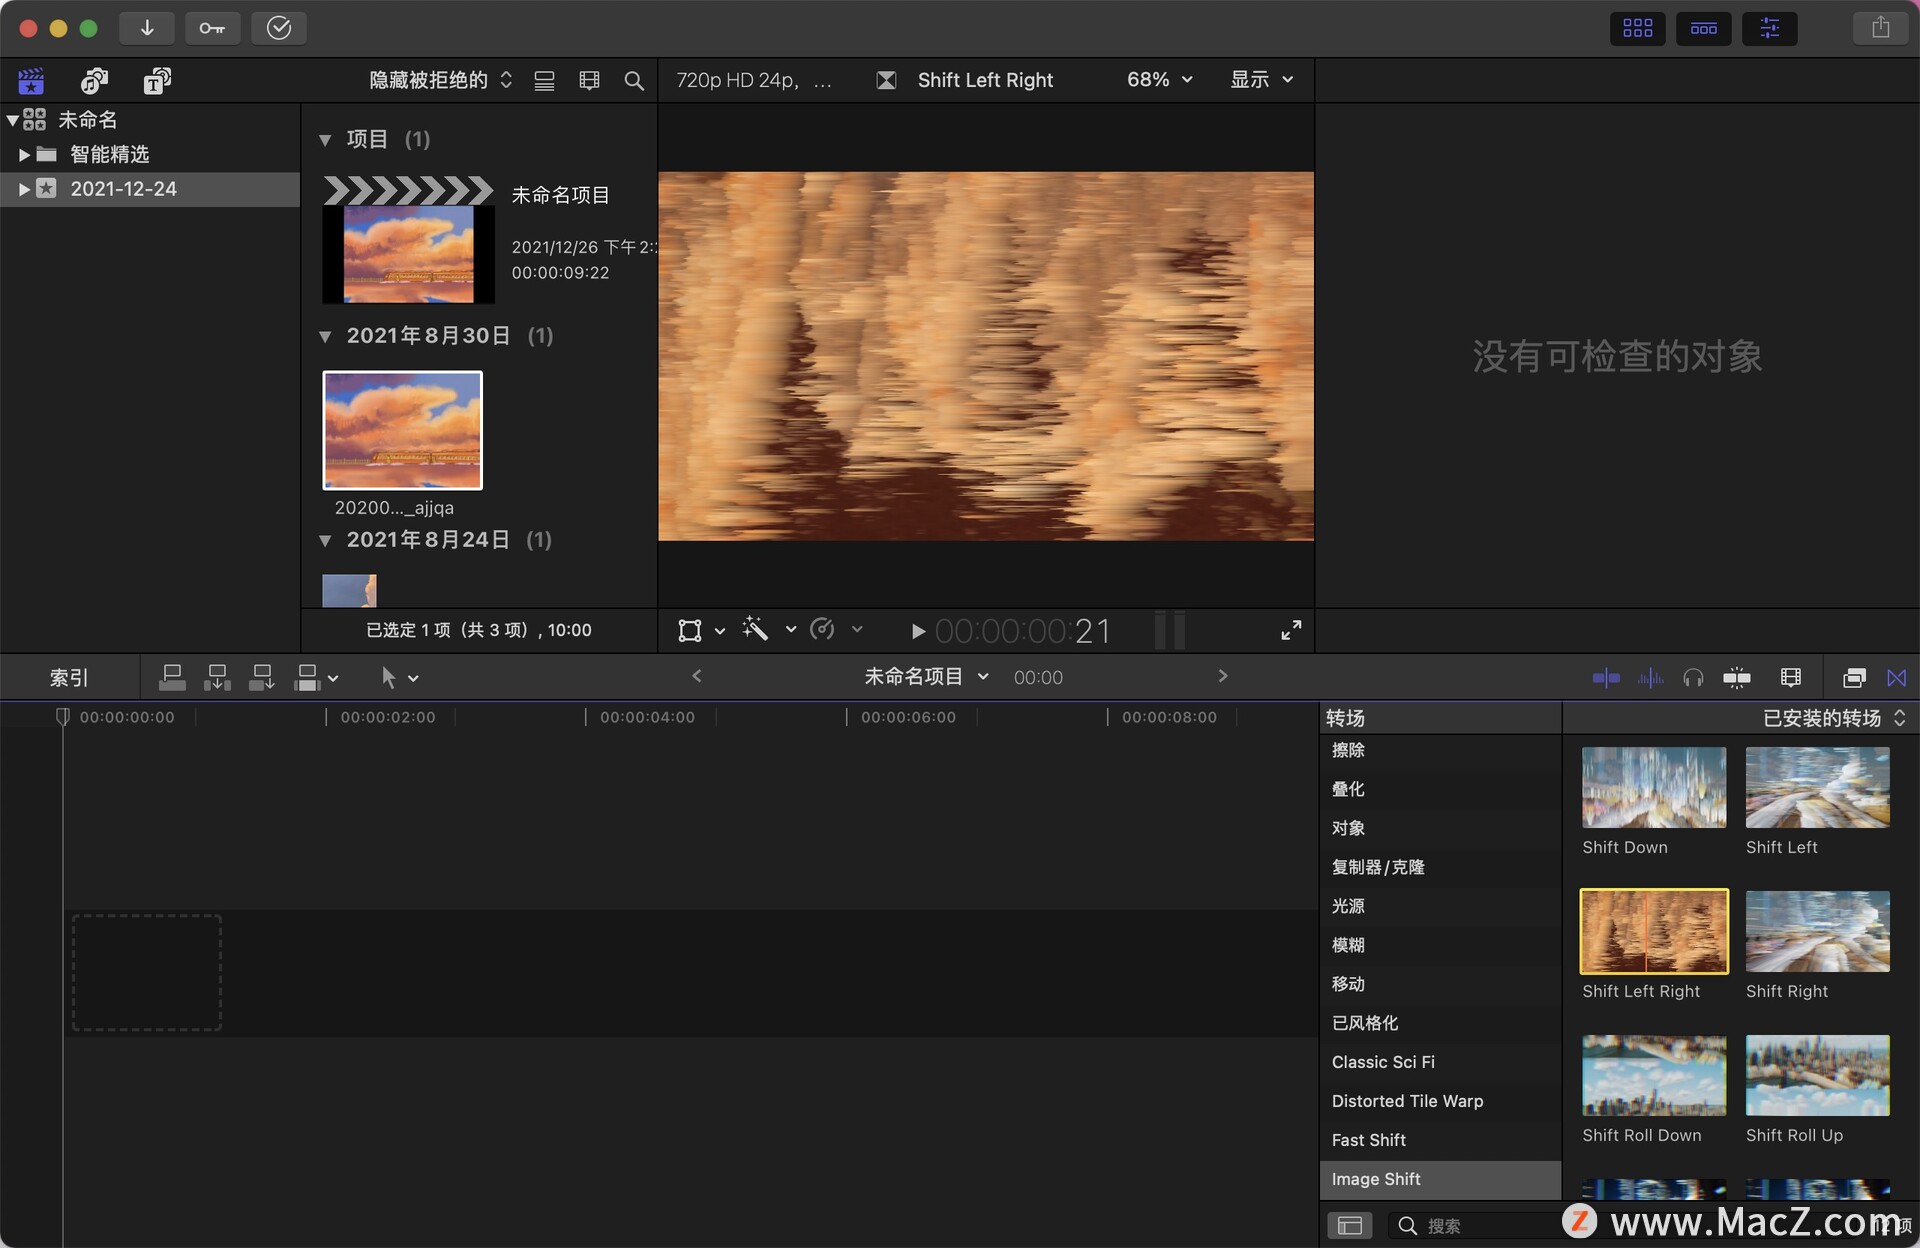Toggle the skimming button in timeline

point(1606,678)
